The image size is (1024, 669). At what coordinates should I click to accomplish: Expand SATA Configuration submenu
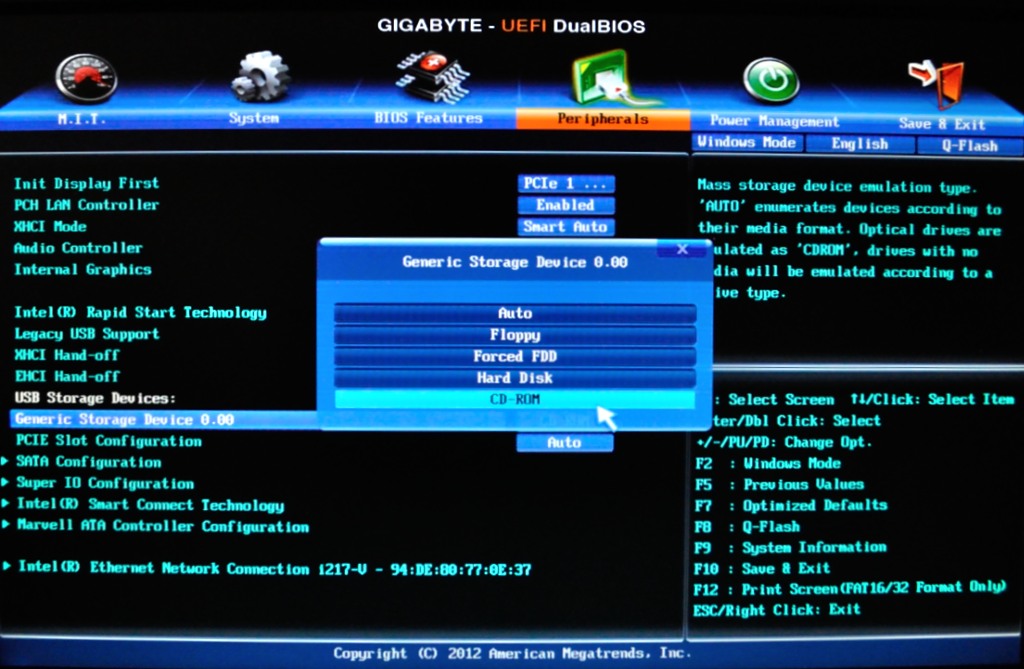(x=88, y=462)
